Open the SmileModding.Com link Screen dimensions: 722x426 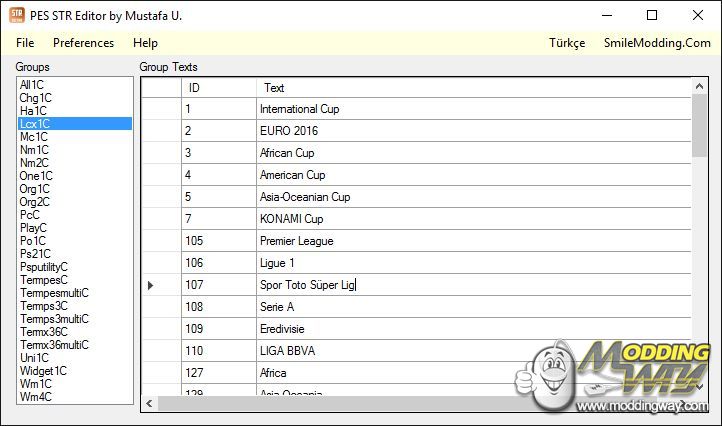[x=657, y=43]
